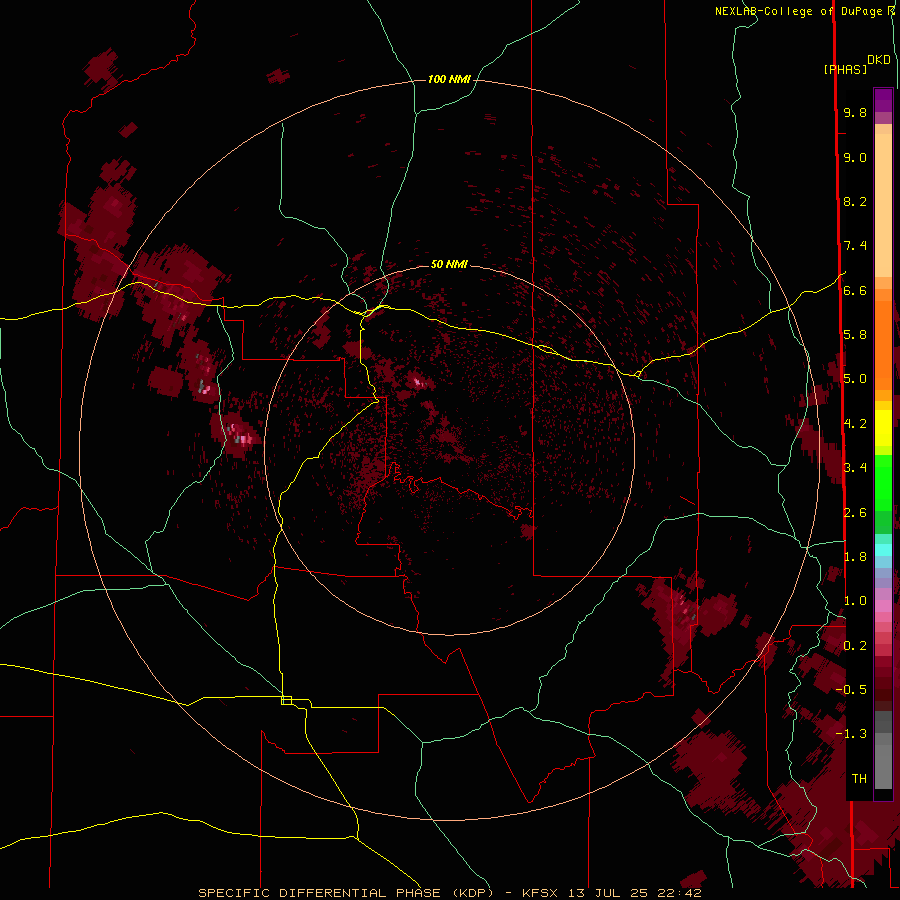
Task: Click the 7.4 value on color scale
Action: (855, 246)
